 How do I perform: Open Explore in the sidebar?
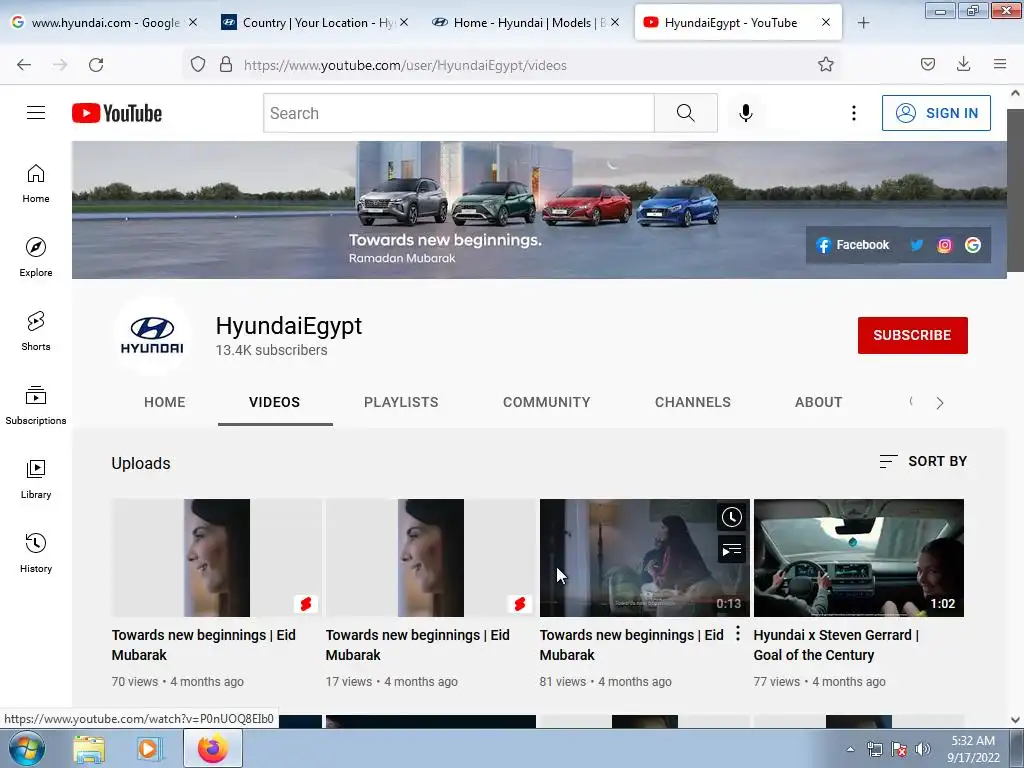click(x=36, y=257)
